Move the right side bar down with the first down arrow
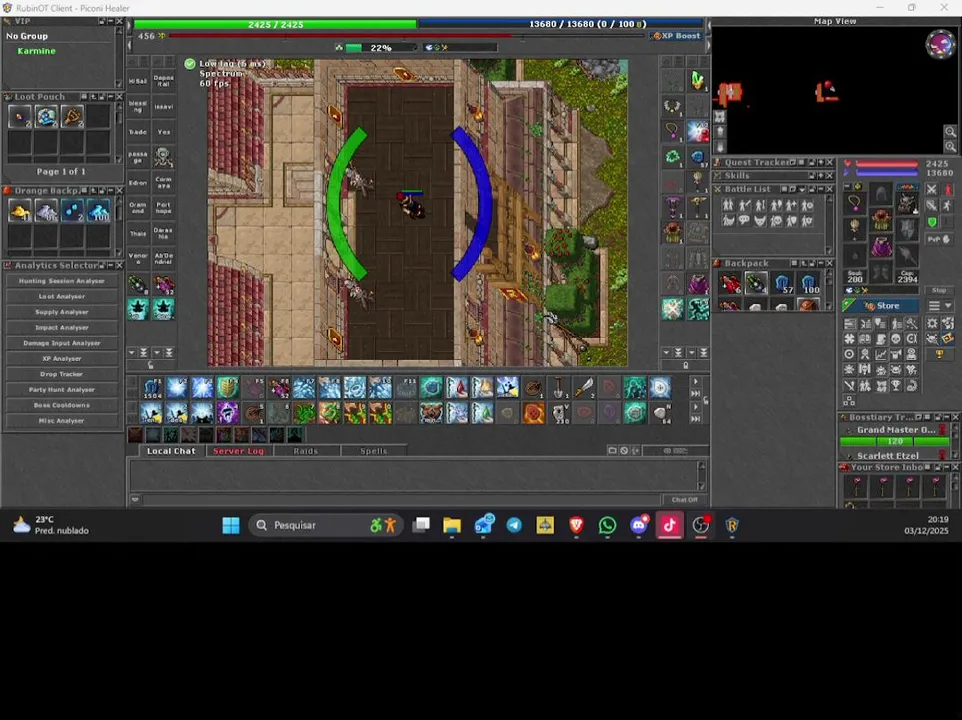 (x=666, y=353)
